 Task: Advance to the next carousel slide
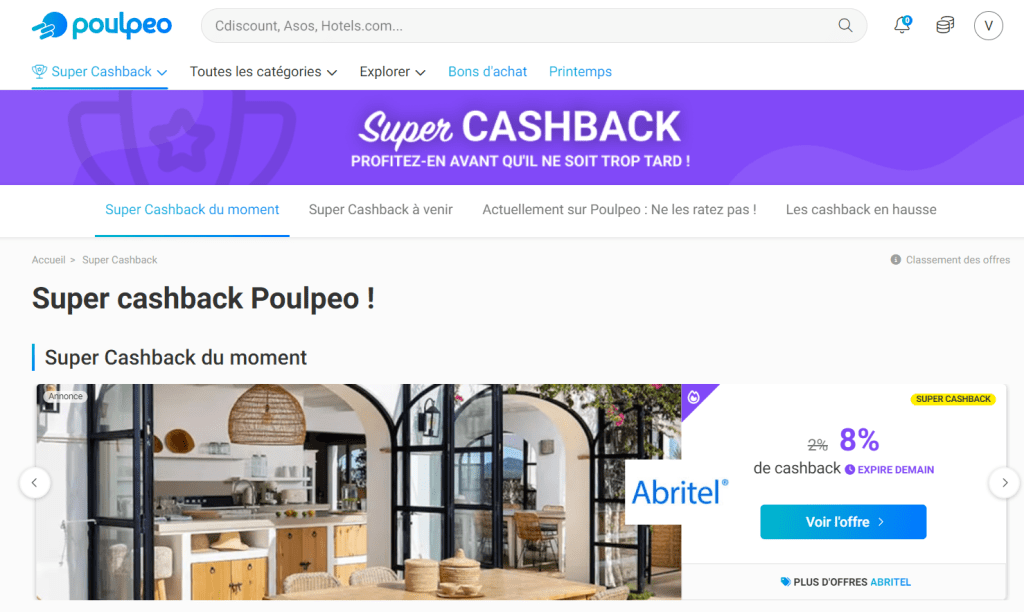[1004, 483]
